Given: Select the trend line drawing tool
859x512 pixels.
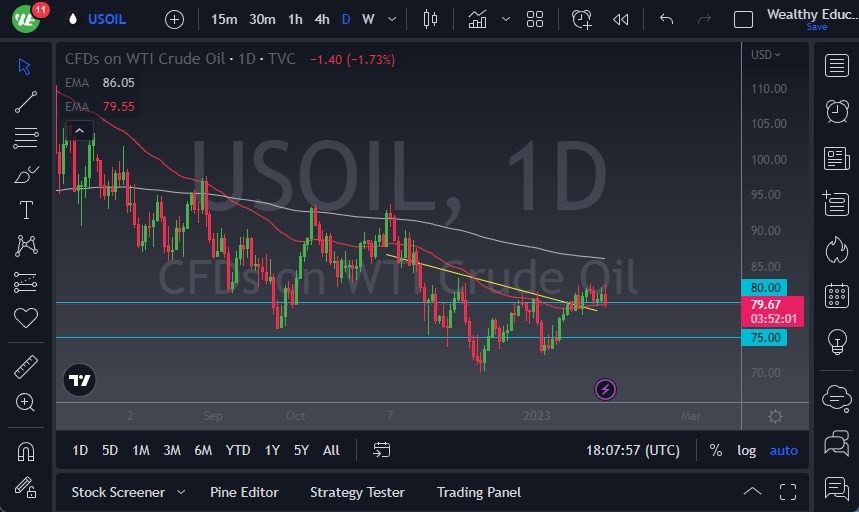Looking at the screenshot, I should coord(26,102).
